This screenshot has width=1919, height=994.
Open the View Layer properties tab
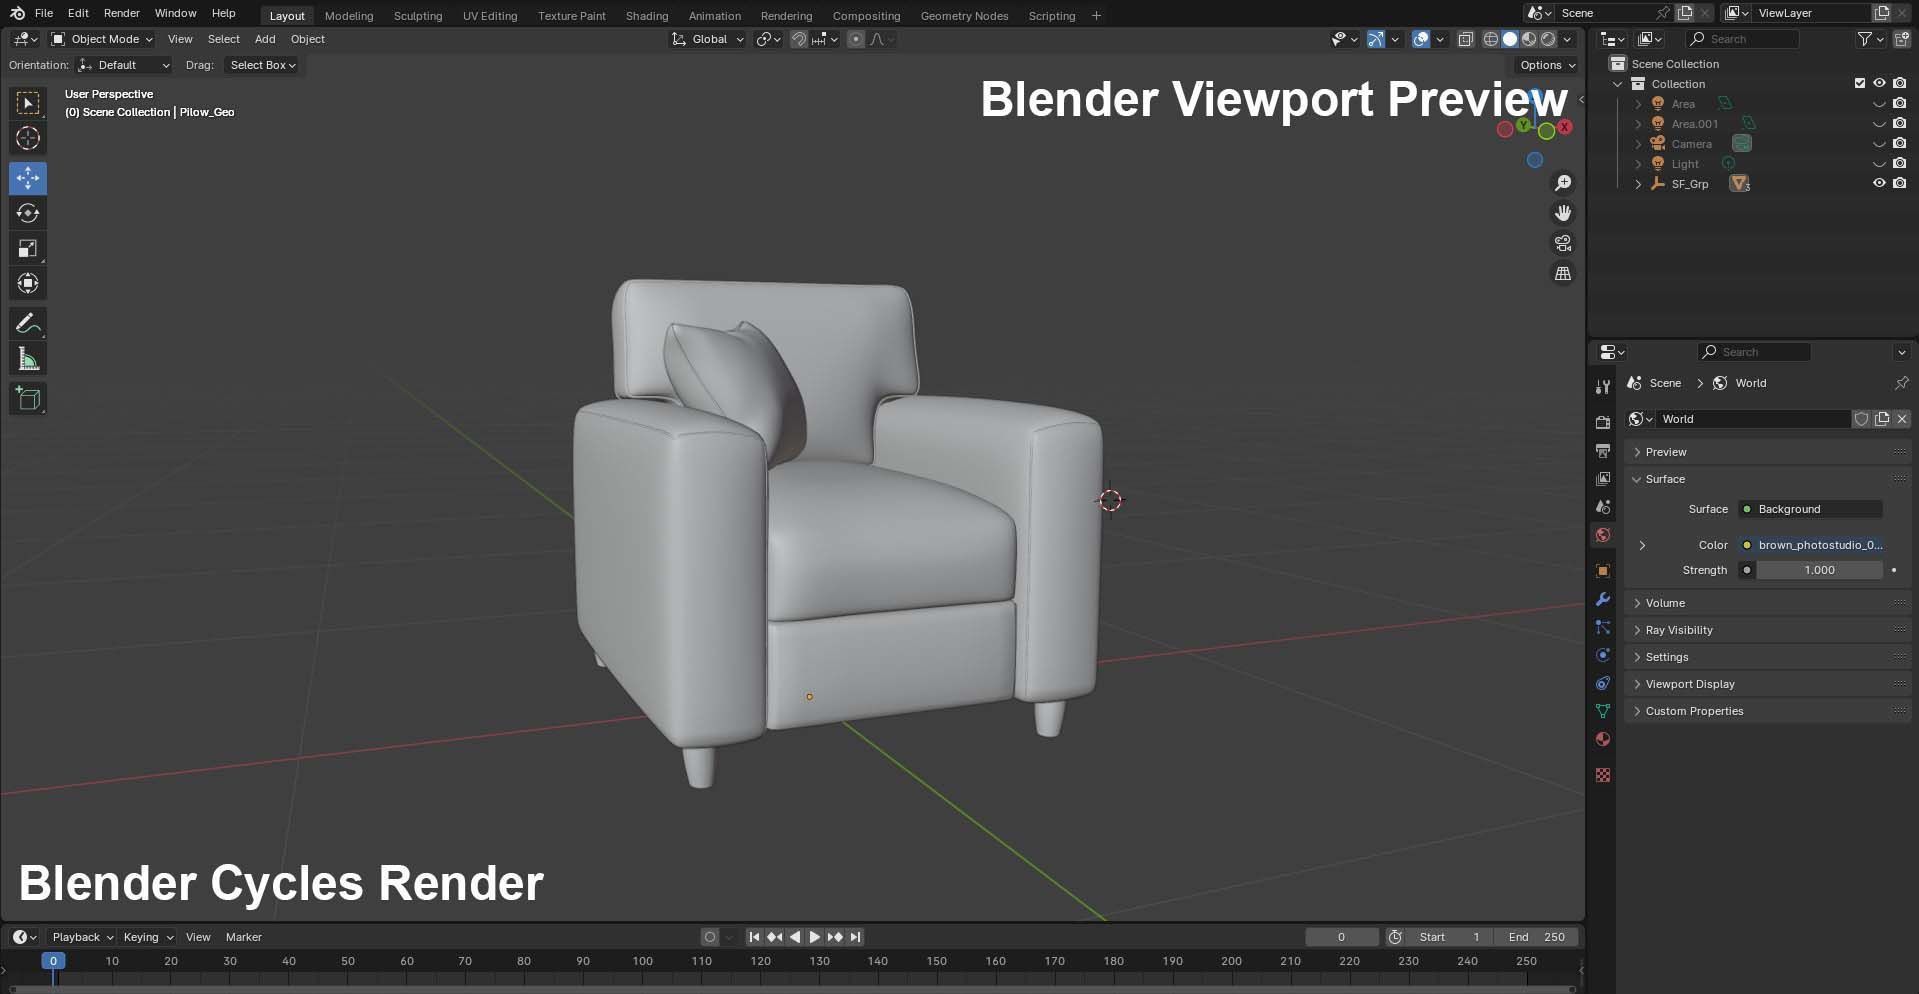point(1603,479)
